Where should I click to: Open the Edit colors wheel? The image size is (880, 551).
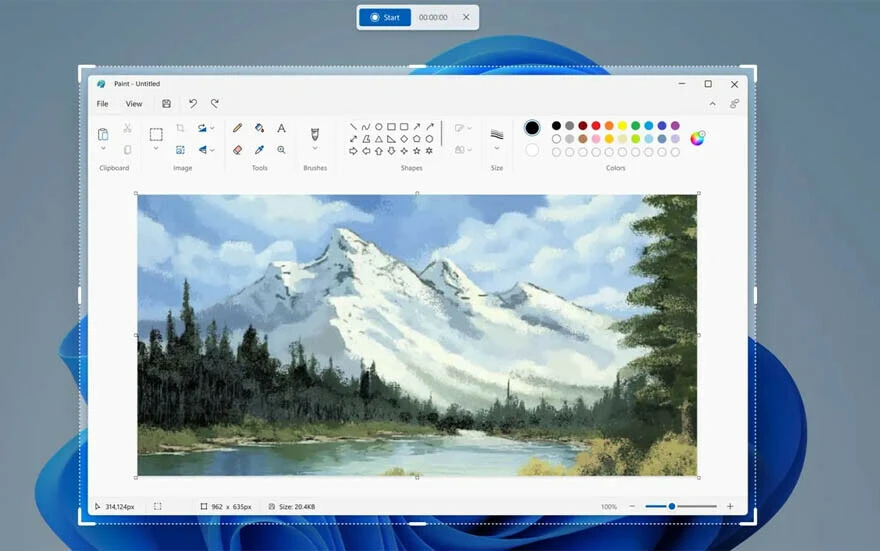click(x=697, y=138)
